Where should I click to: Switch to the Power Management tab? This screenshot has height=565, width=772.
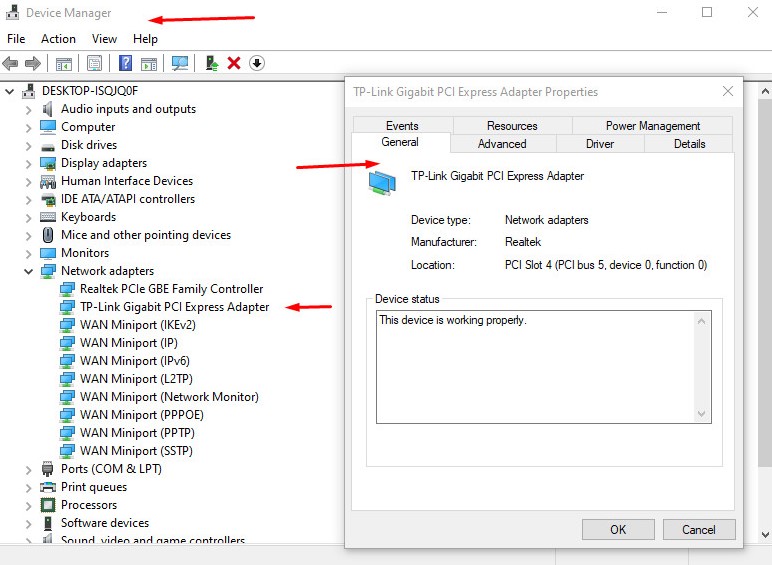(653, 126)
